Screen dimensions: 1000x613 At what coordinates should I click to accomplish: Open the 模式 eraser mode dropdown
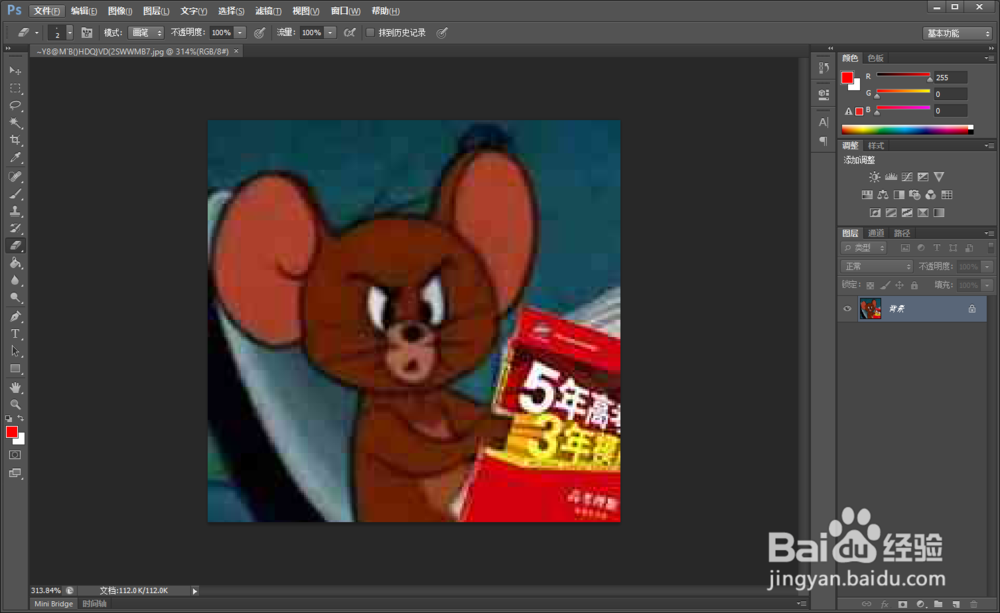click(145, 33)
